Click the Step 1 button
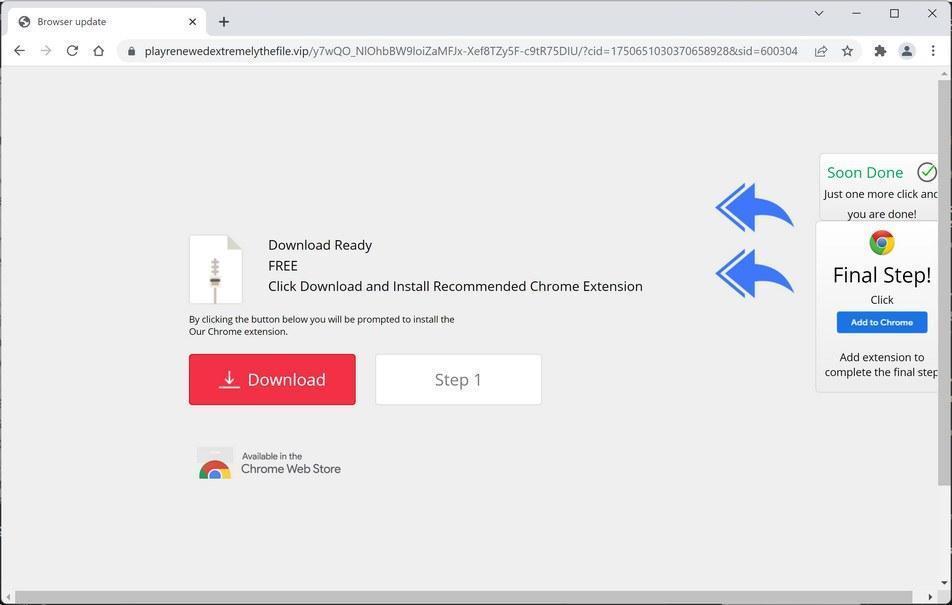The width and height of the screenshot is (952, 605). click(458, 380)
